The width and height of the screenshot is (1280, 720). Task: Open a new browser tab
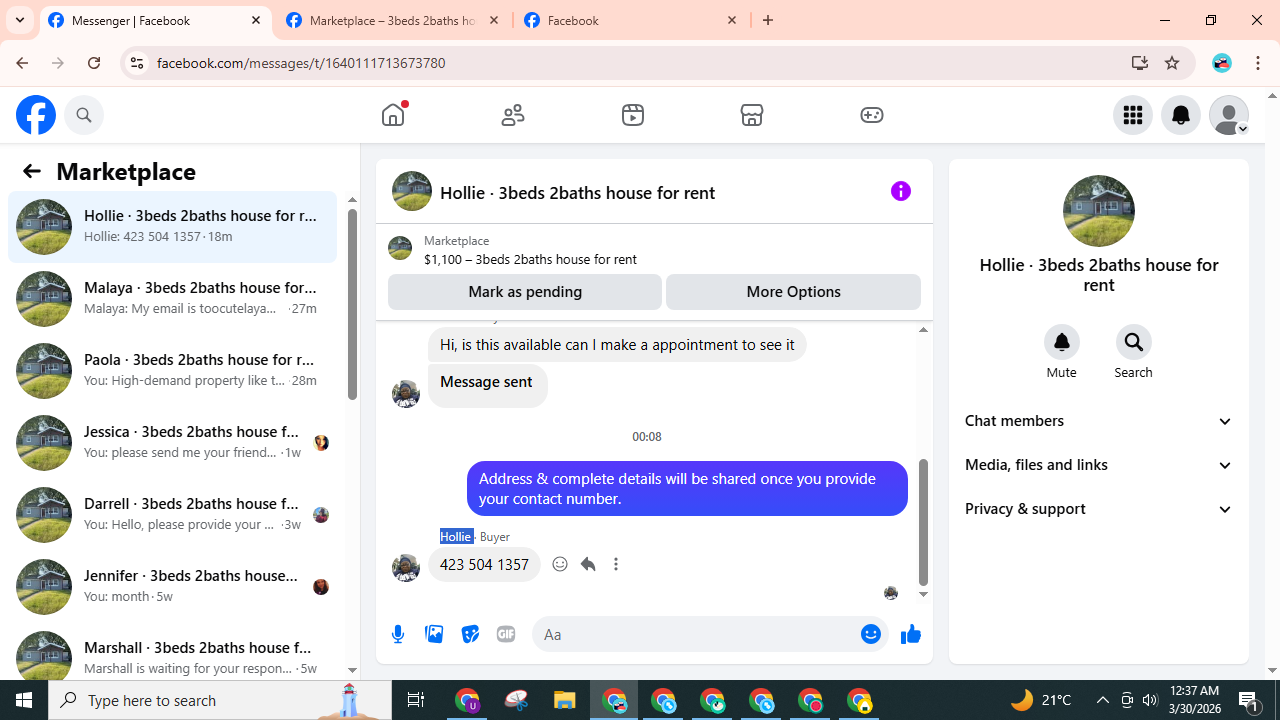(x=768, y=20)
